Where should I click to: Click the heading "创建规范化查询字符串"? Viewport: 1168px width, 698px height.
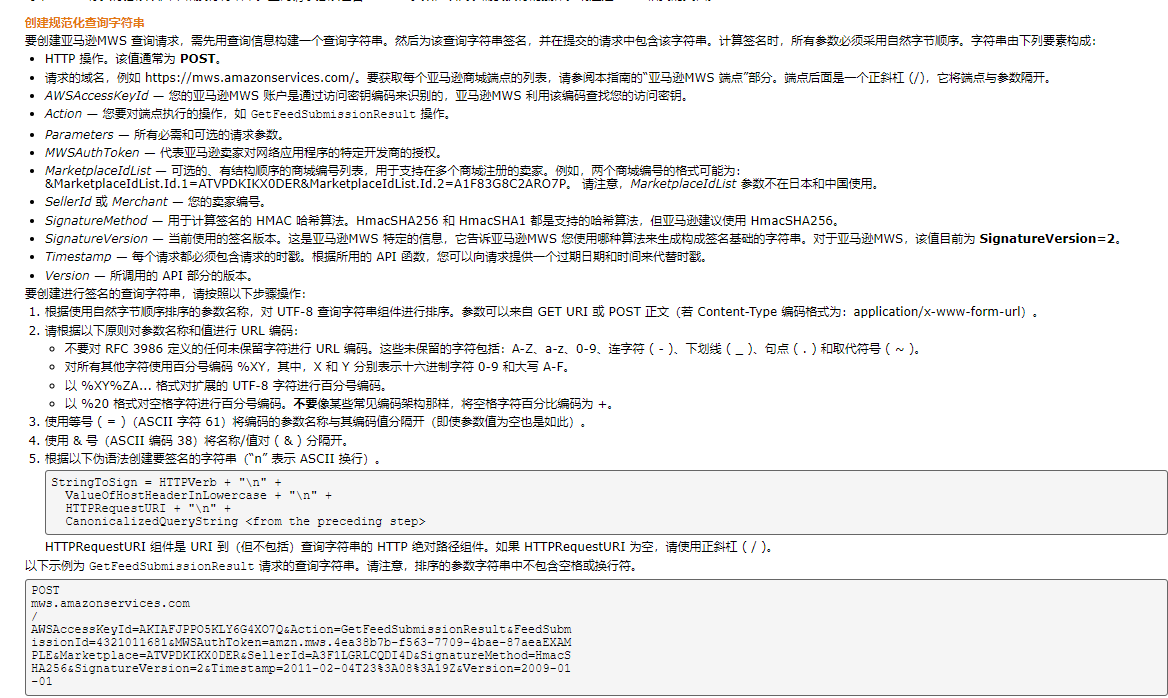click(x=85, y=23)
